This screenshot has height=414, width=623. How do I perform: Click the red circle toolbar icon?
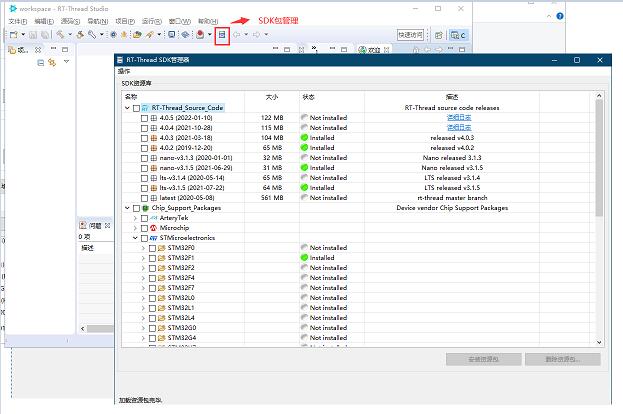[x=200, y=35]
